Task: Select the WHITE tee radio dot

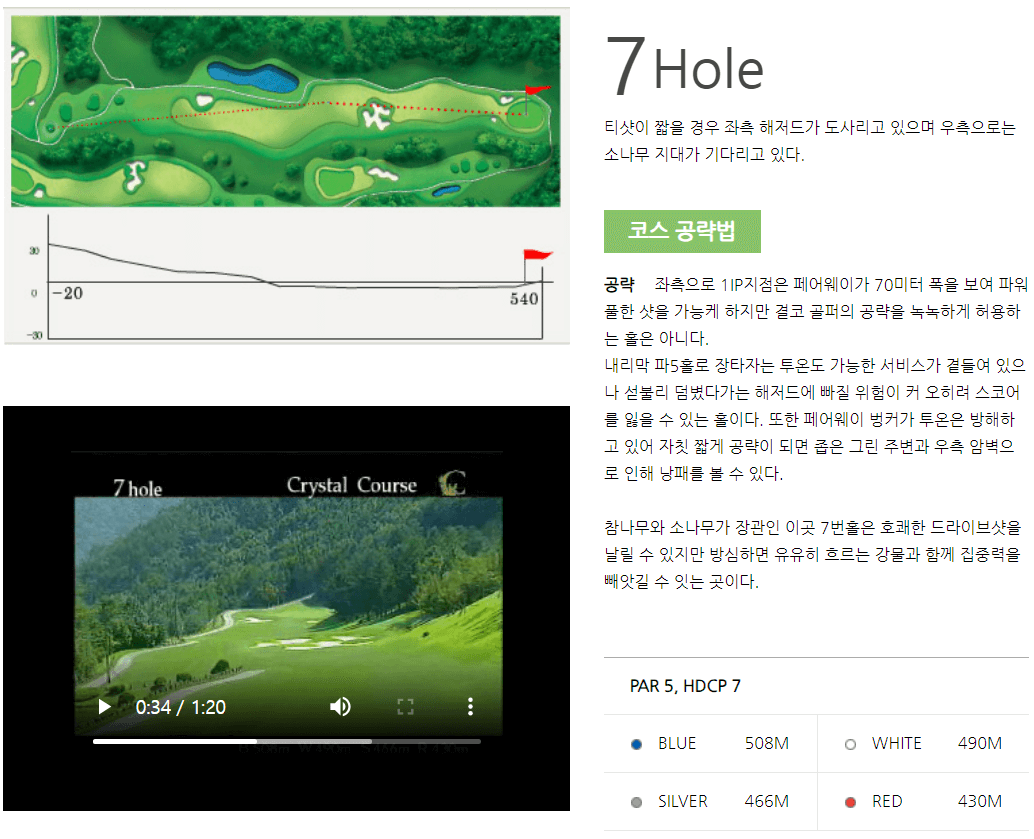Action: tap(849, 743)
